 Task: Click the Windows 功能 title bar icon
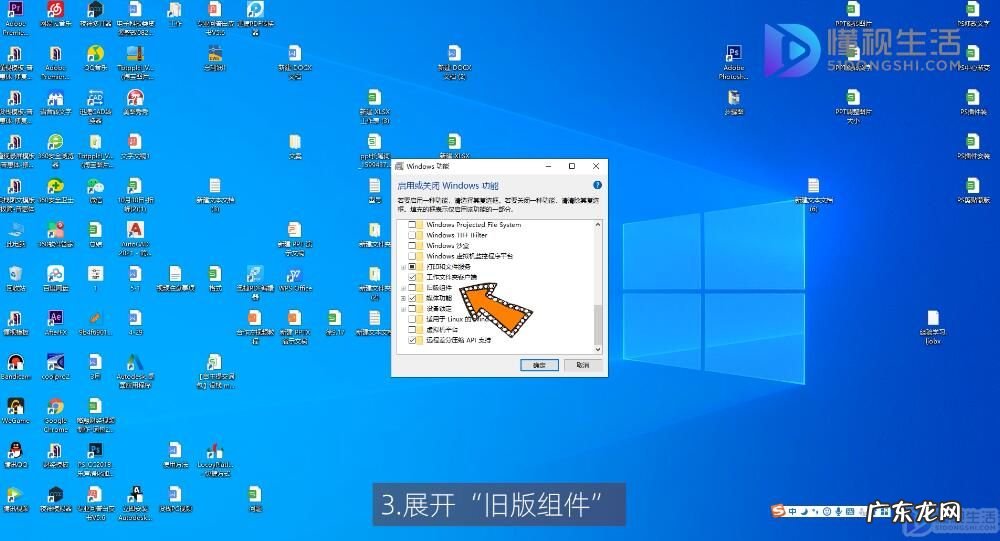(400, 166)
